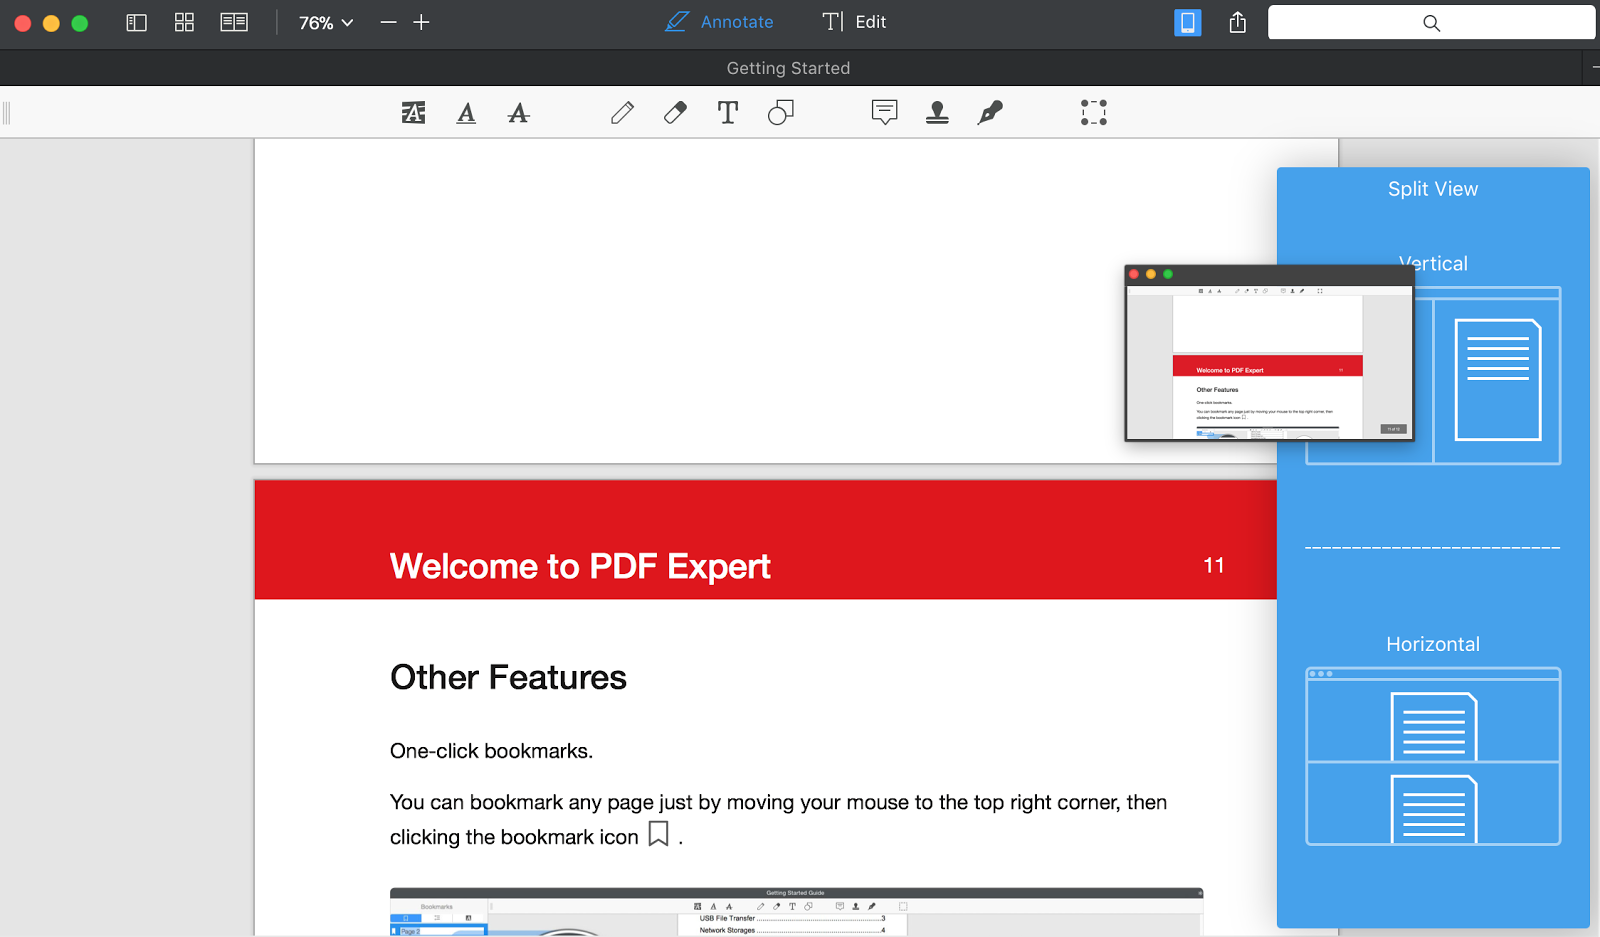Image resolution: width=1600 pixels, height=937 pixels.
Task: Select the Text annotation tool
Action: pyautogui.click(x=728, y=113)
